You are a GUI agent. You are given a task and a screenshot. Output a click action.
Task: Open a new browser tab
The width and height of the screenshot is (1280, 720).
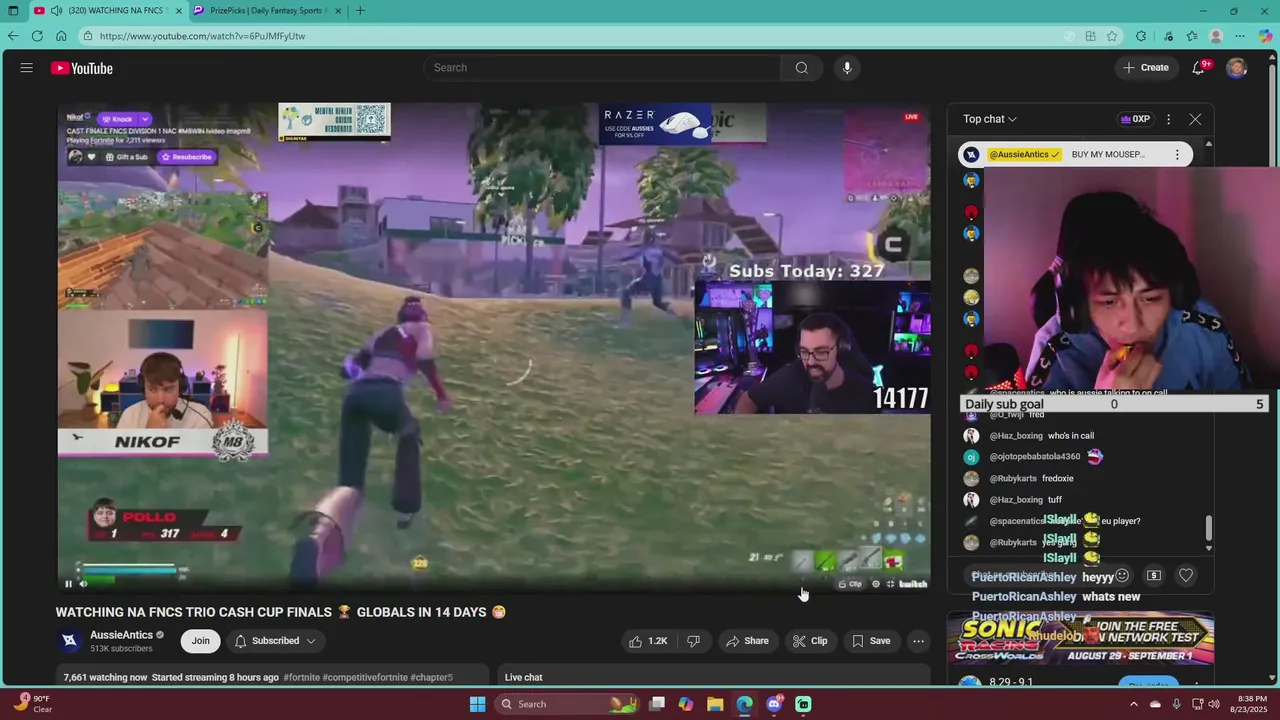pos(360,10)
